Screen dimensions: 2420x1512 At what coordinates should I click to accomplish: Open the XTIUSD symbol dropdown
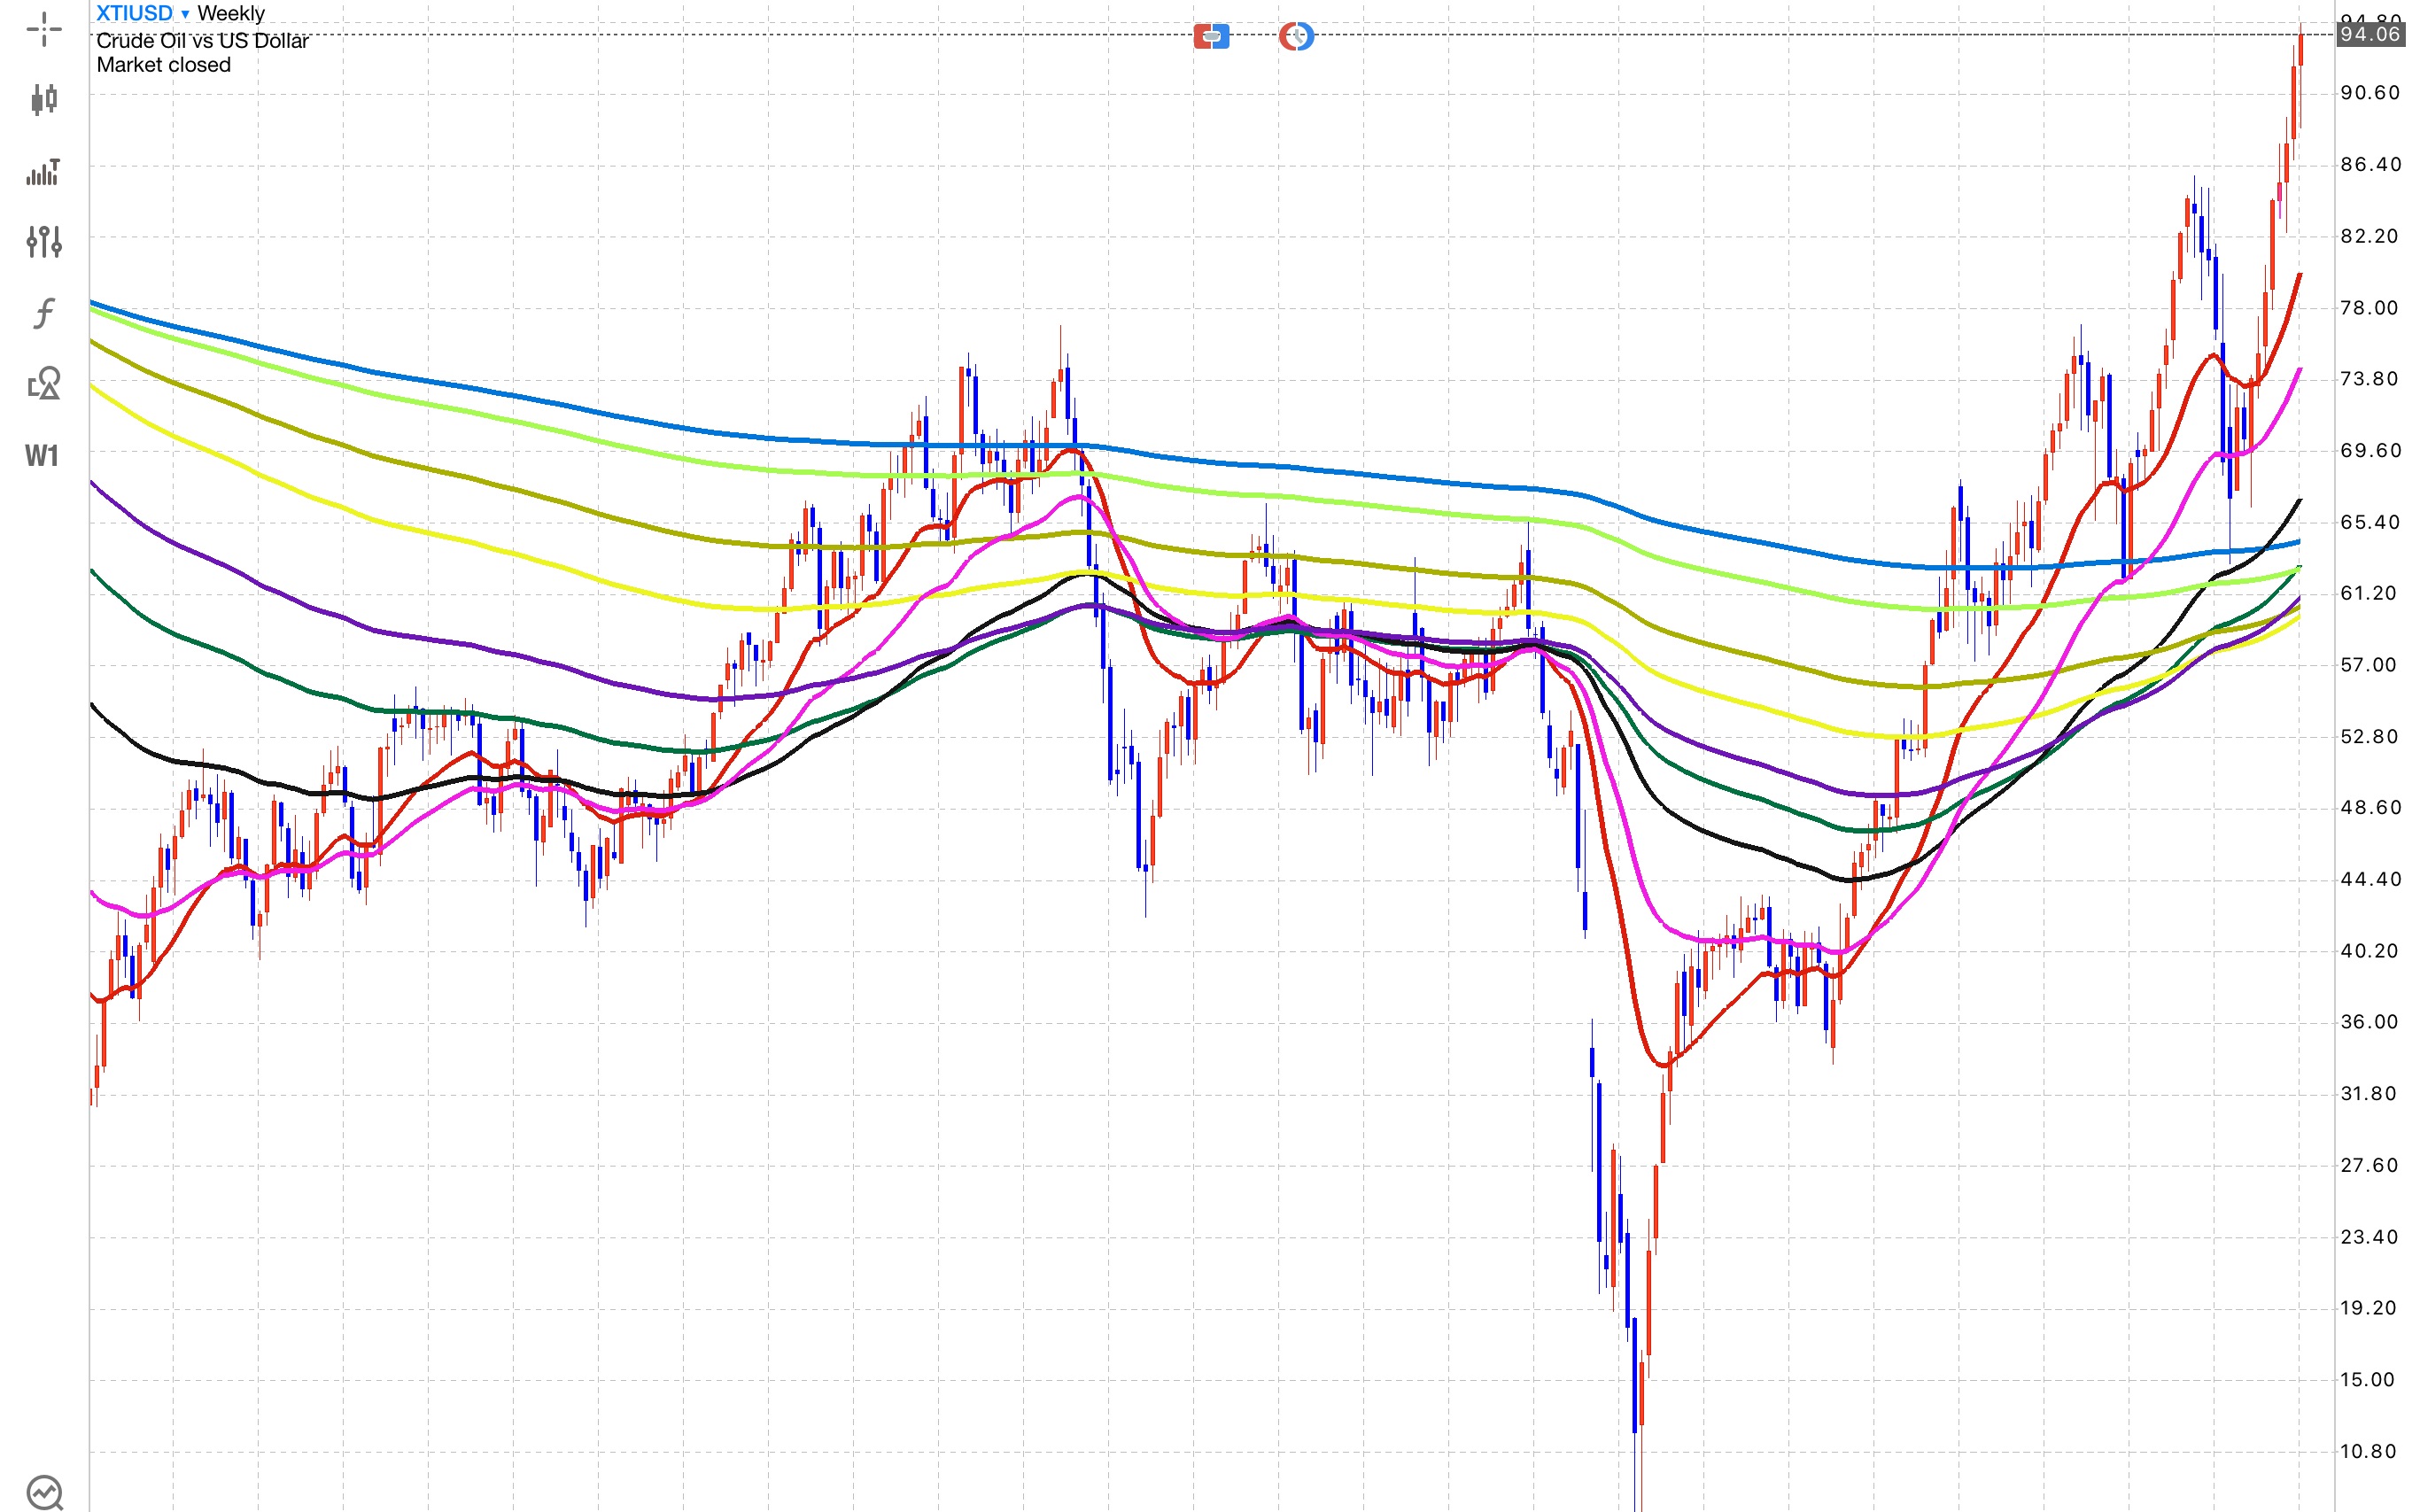click(142, 13)
